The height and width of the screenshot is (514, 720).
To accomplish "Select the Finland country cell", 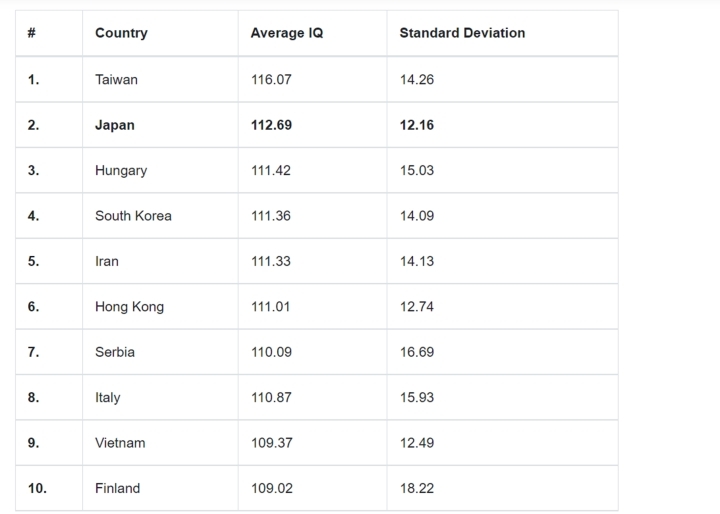I will pos(117,488).
